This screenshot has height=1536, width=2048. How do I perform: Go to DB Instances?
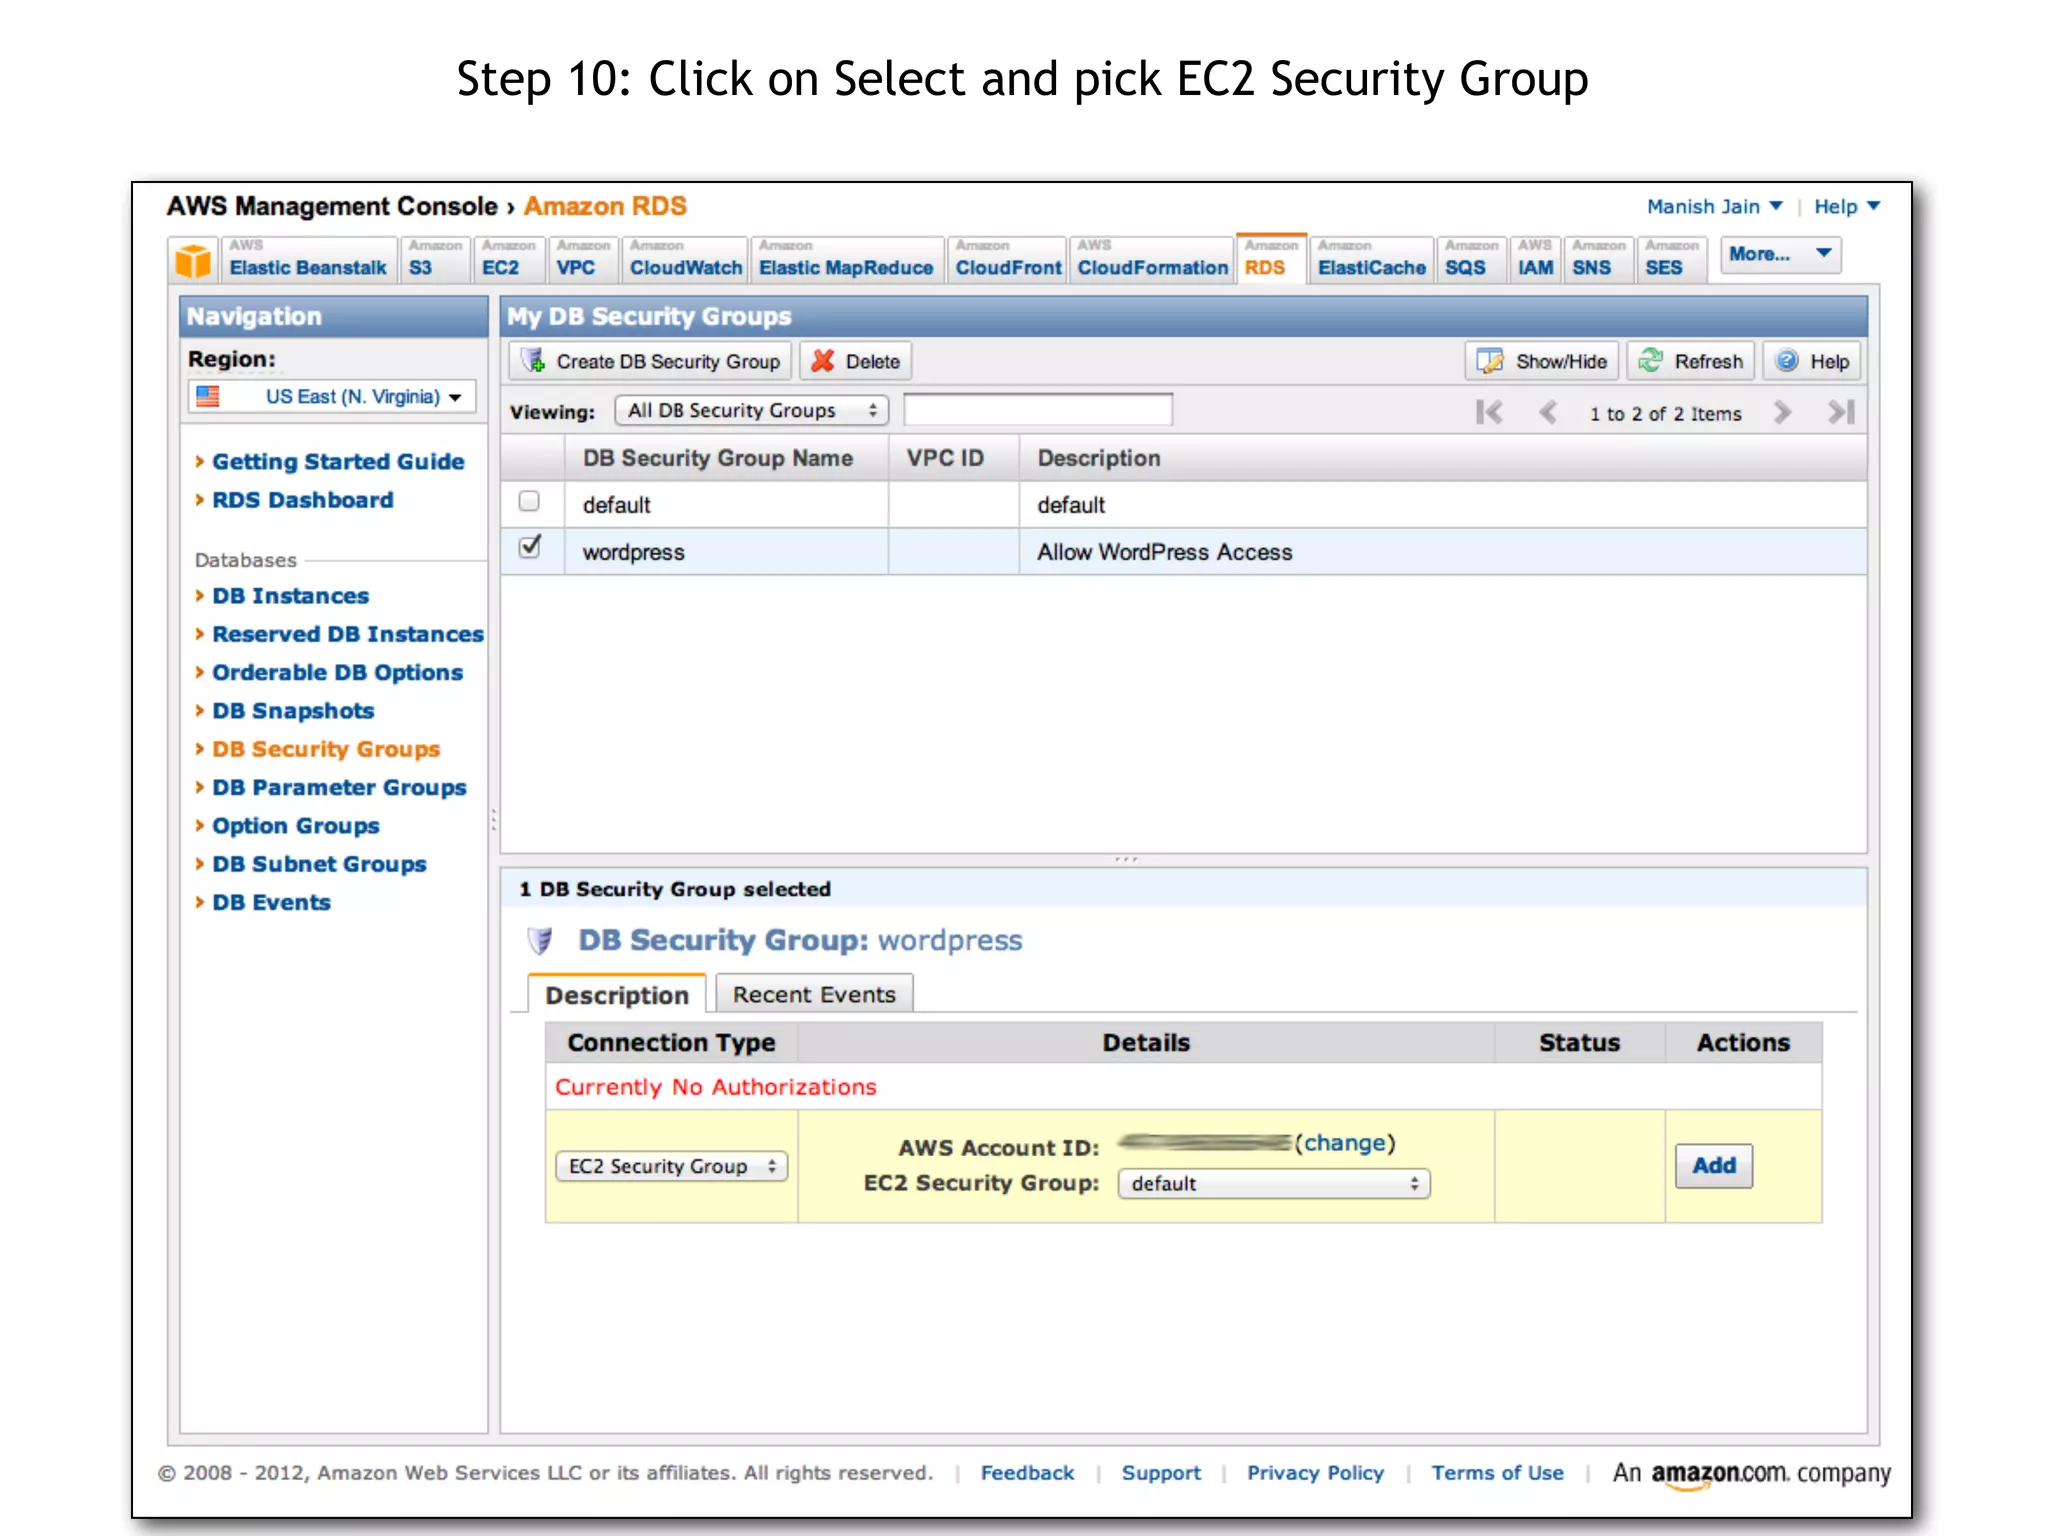click(x=290, y=596)
